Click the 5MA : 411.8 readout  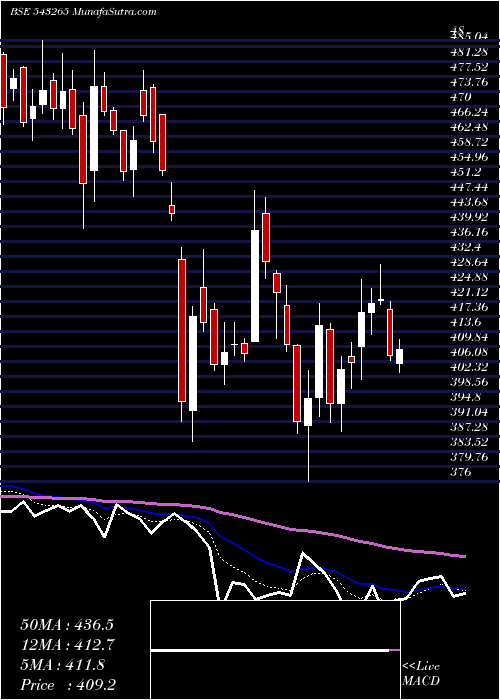(x=62, y=665)
